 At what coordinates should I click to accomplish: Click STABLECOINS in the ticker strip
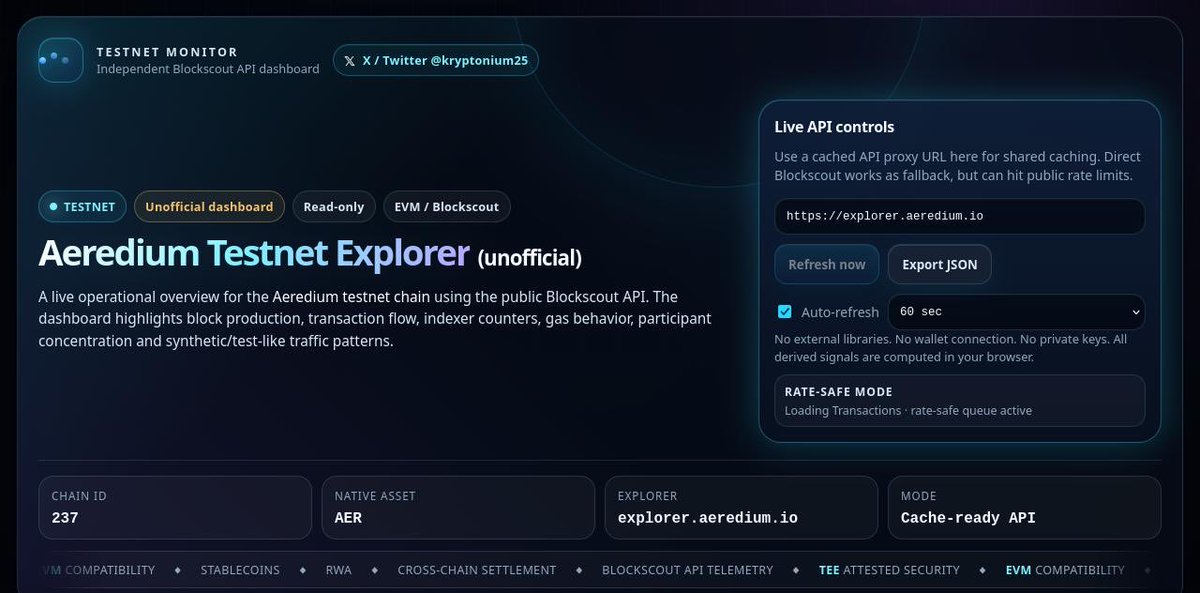coord(240,570)
